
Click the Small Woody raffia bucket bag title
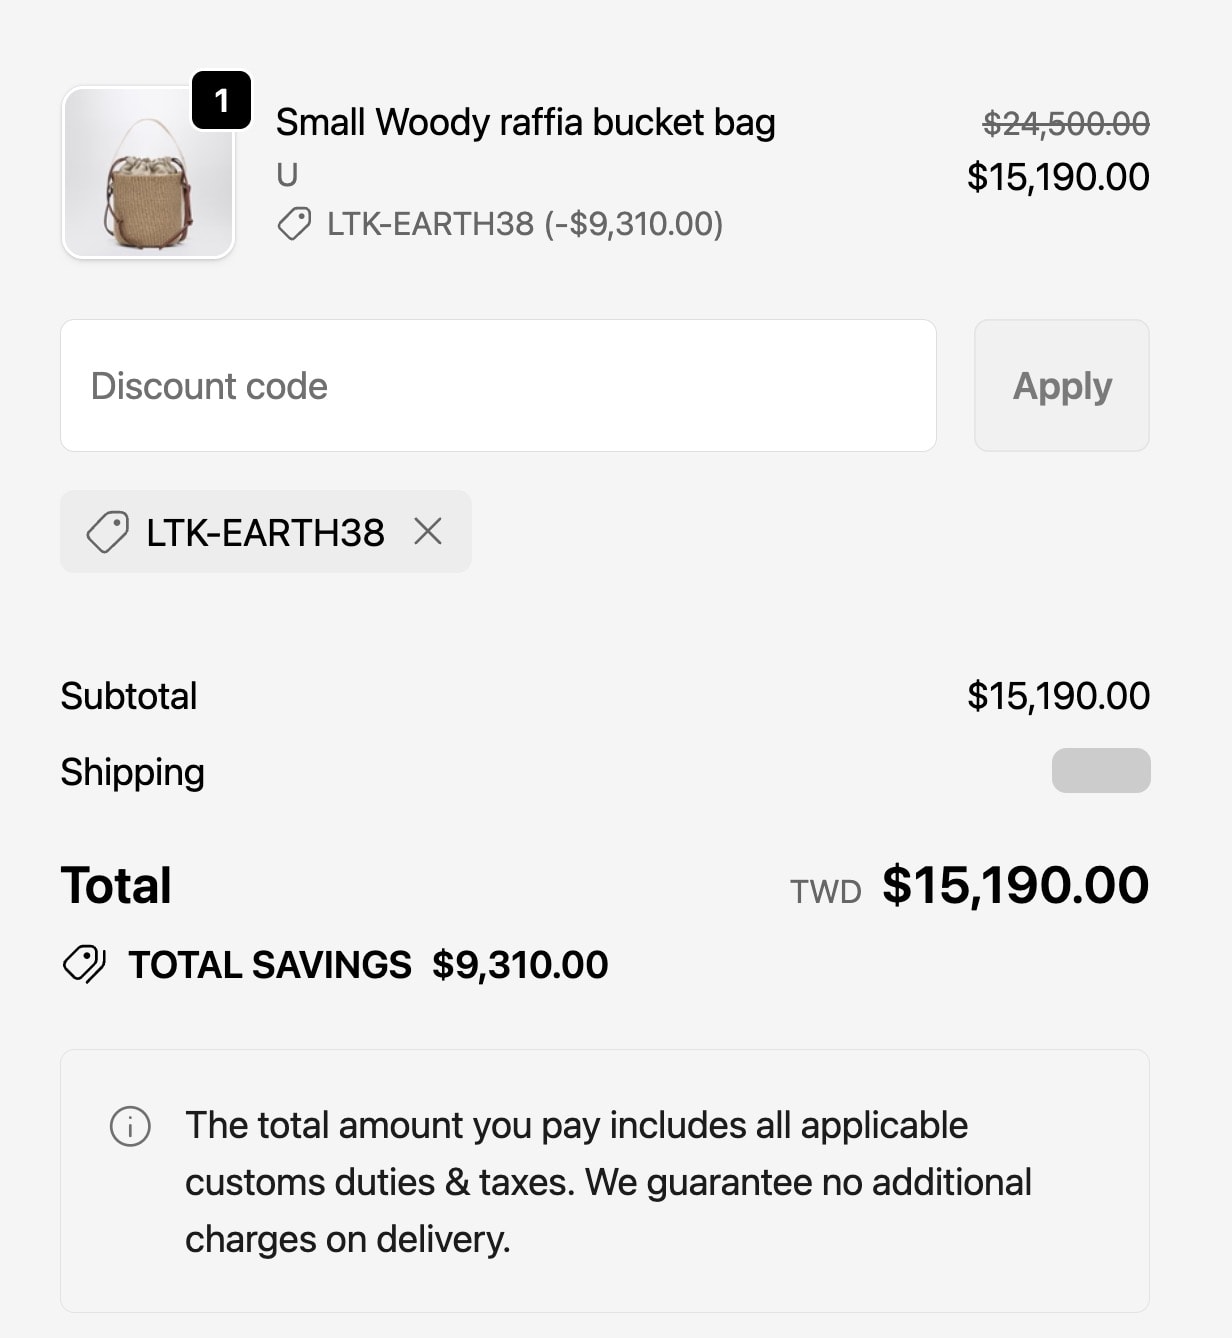click(x=526, y=123)
